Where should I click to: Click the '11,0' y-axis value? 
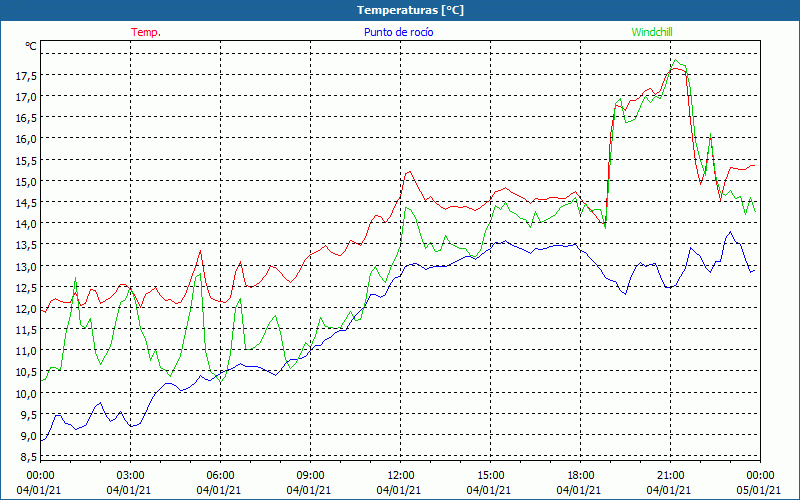tap(27, 351)
